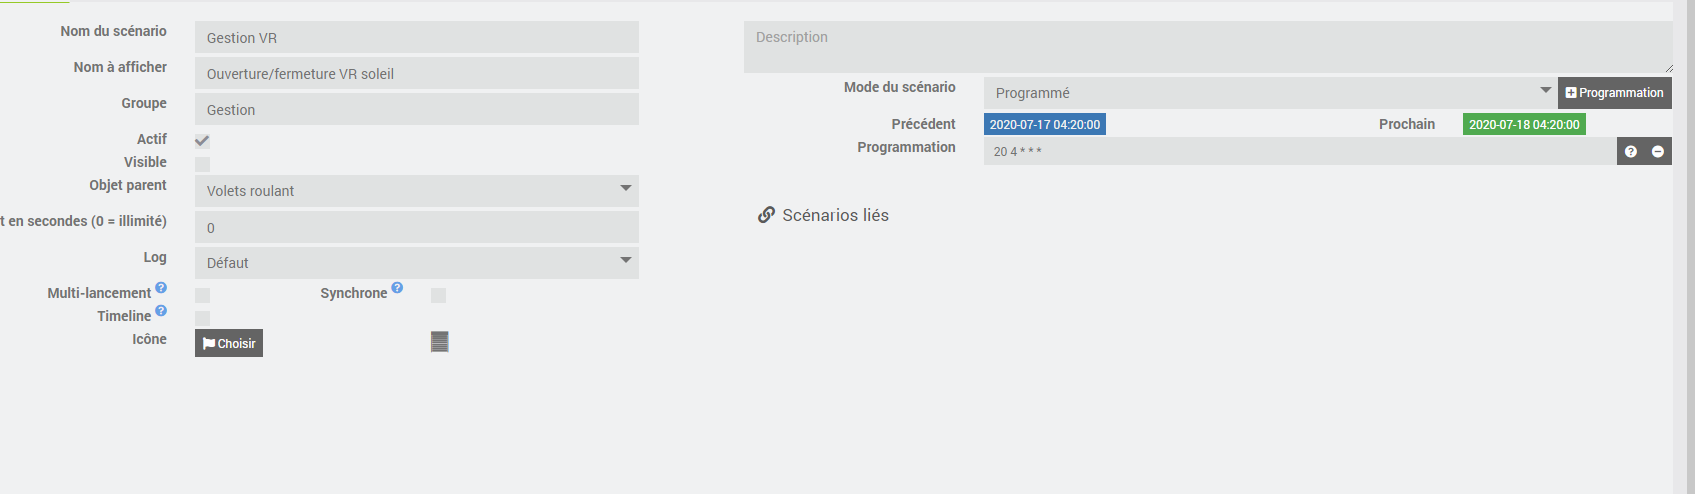Click the cron expression input field
Image resolution: width=1695 pixels, height=494 pixels.
pyautogui.click(x=1299, y=152)
